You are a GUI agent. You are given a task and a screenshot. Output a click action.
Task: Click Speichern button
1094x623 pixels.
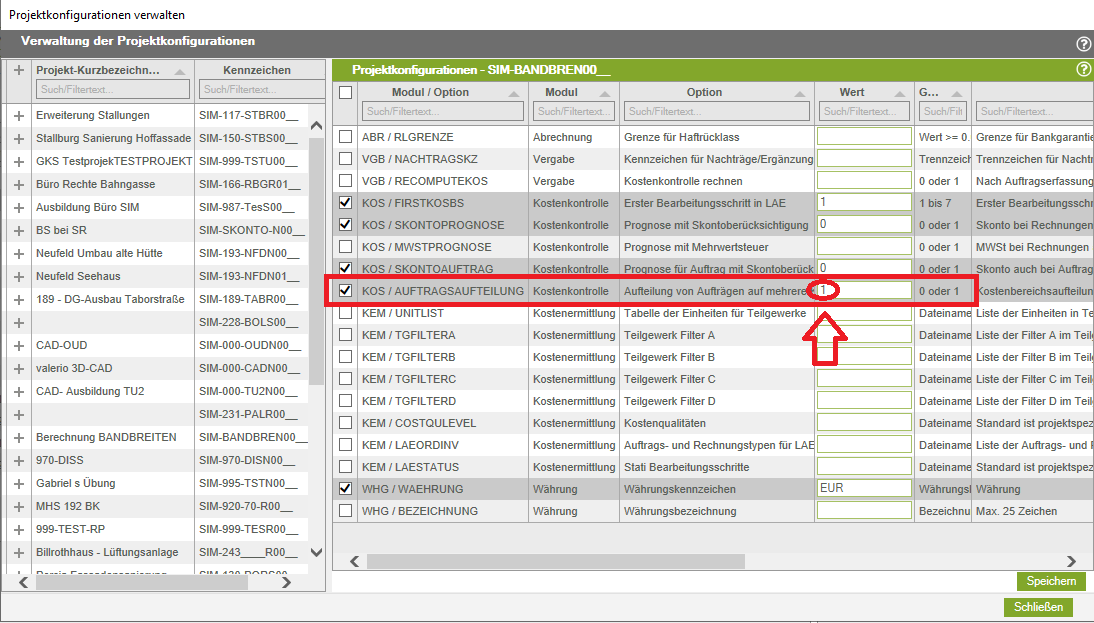1051,581
